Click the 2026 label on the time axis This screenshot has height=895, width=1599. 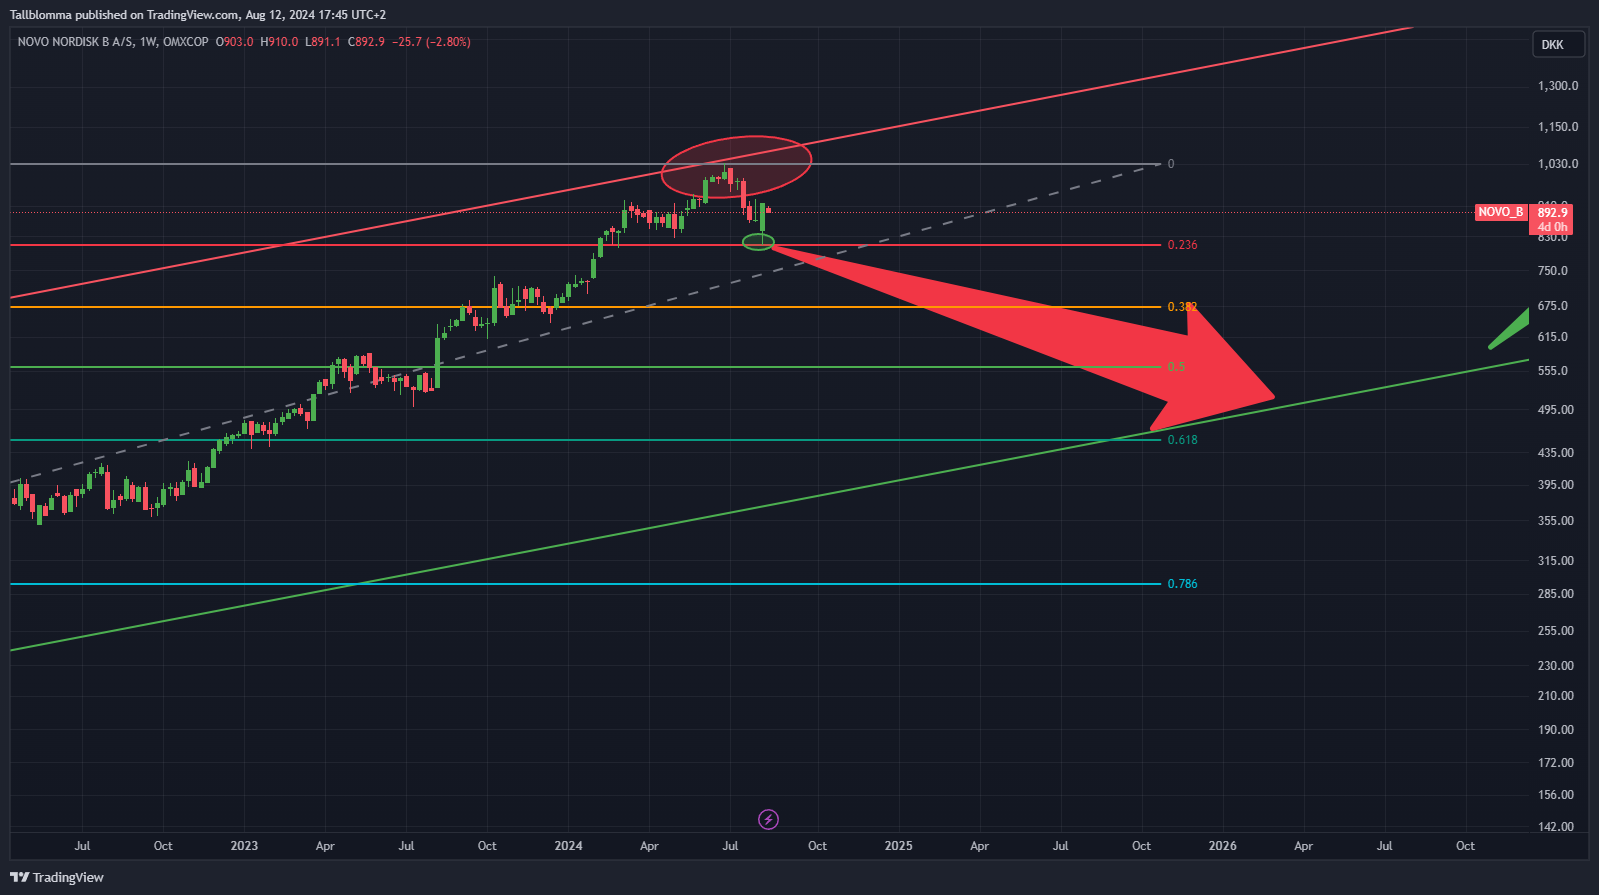[x=1222, y=846]
